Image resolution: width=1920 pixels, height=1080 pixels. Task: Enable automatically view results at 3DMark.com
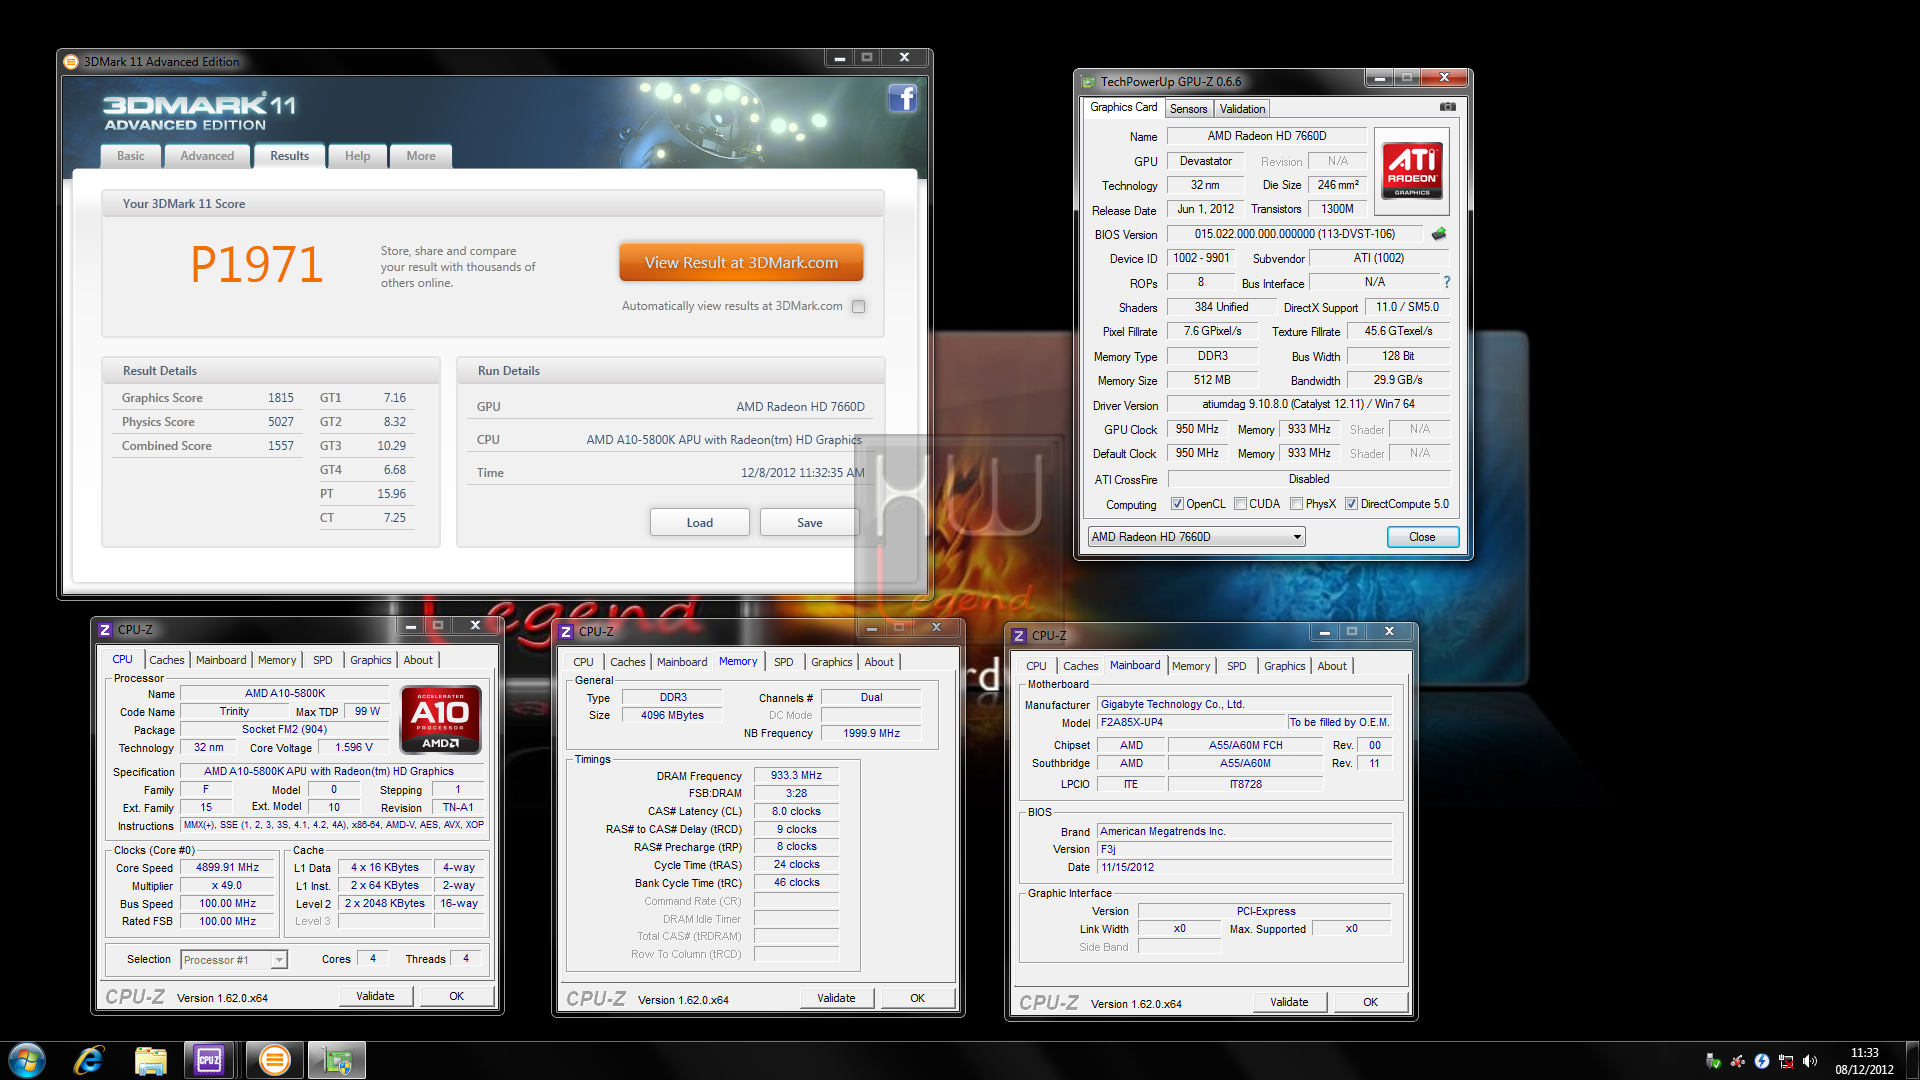(x=858, y=306)
